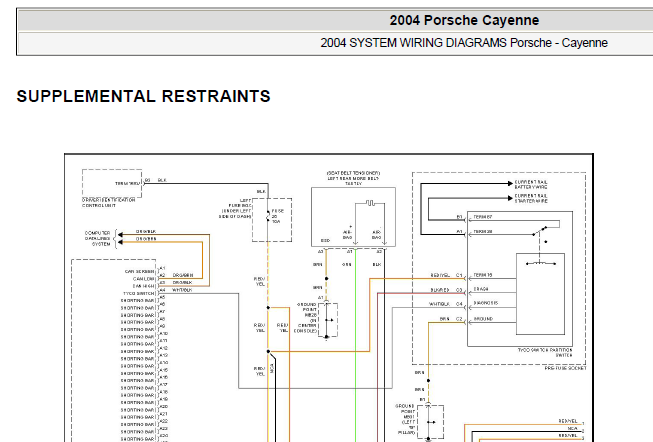Click the Fuse 20 10A symbol

[268, 217]
